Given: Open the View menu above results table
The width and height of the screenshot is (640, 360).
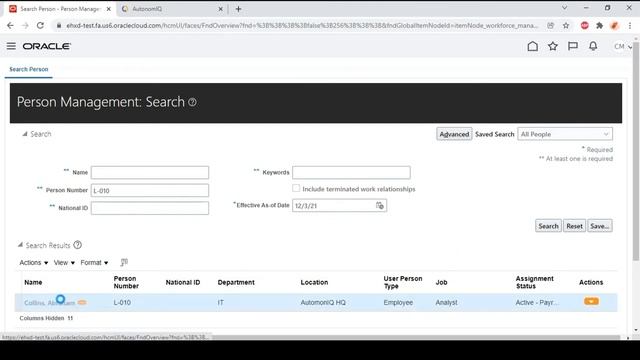Looking at the screenshot, I should (64, 262).
